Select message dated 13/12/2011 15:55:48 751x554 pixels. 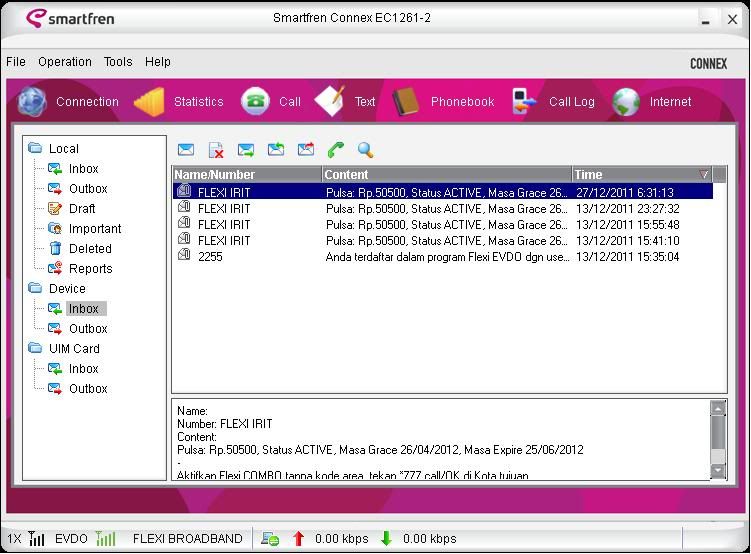pyautogui.click(x=443, y=225)
